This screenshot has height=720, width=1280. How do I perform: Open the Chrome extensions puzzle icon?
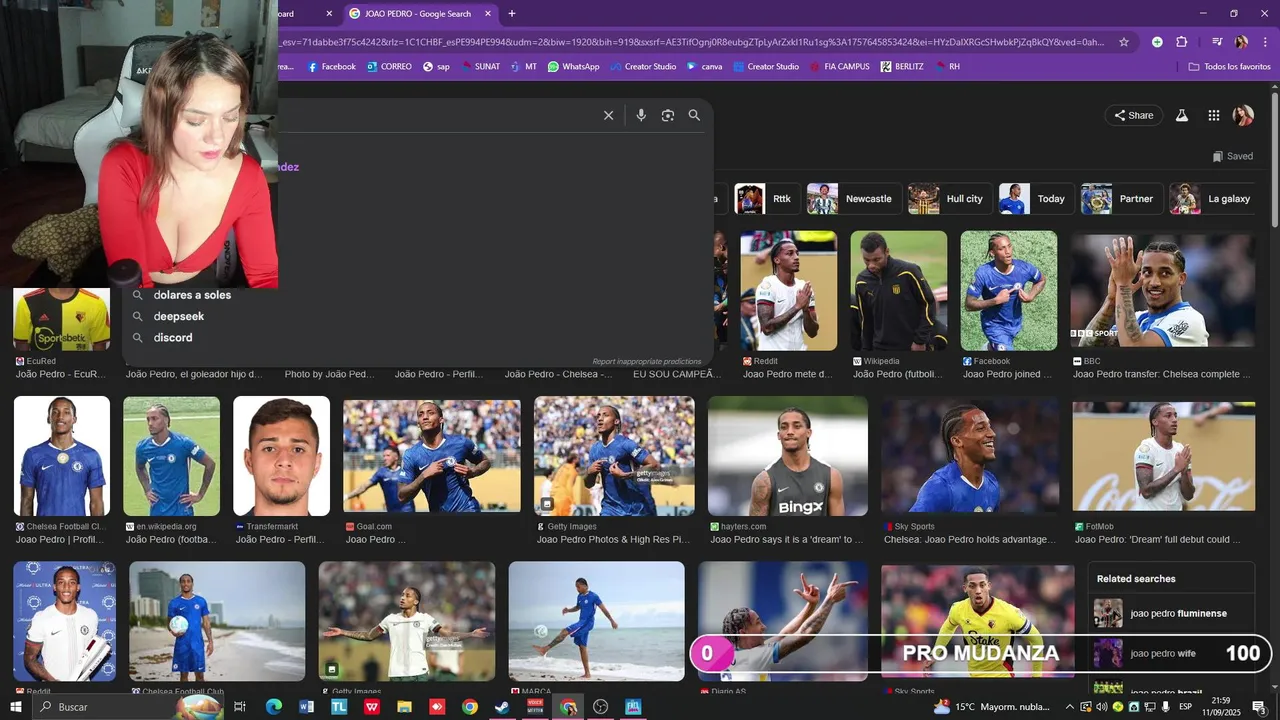point(1181,42)
